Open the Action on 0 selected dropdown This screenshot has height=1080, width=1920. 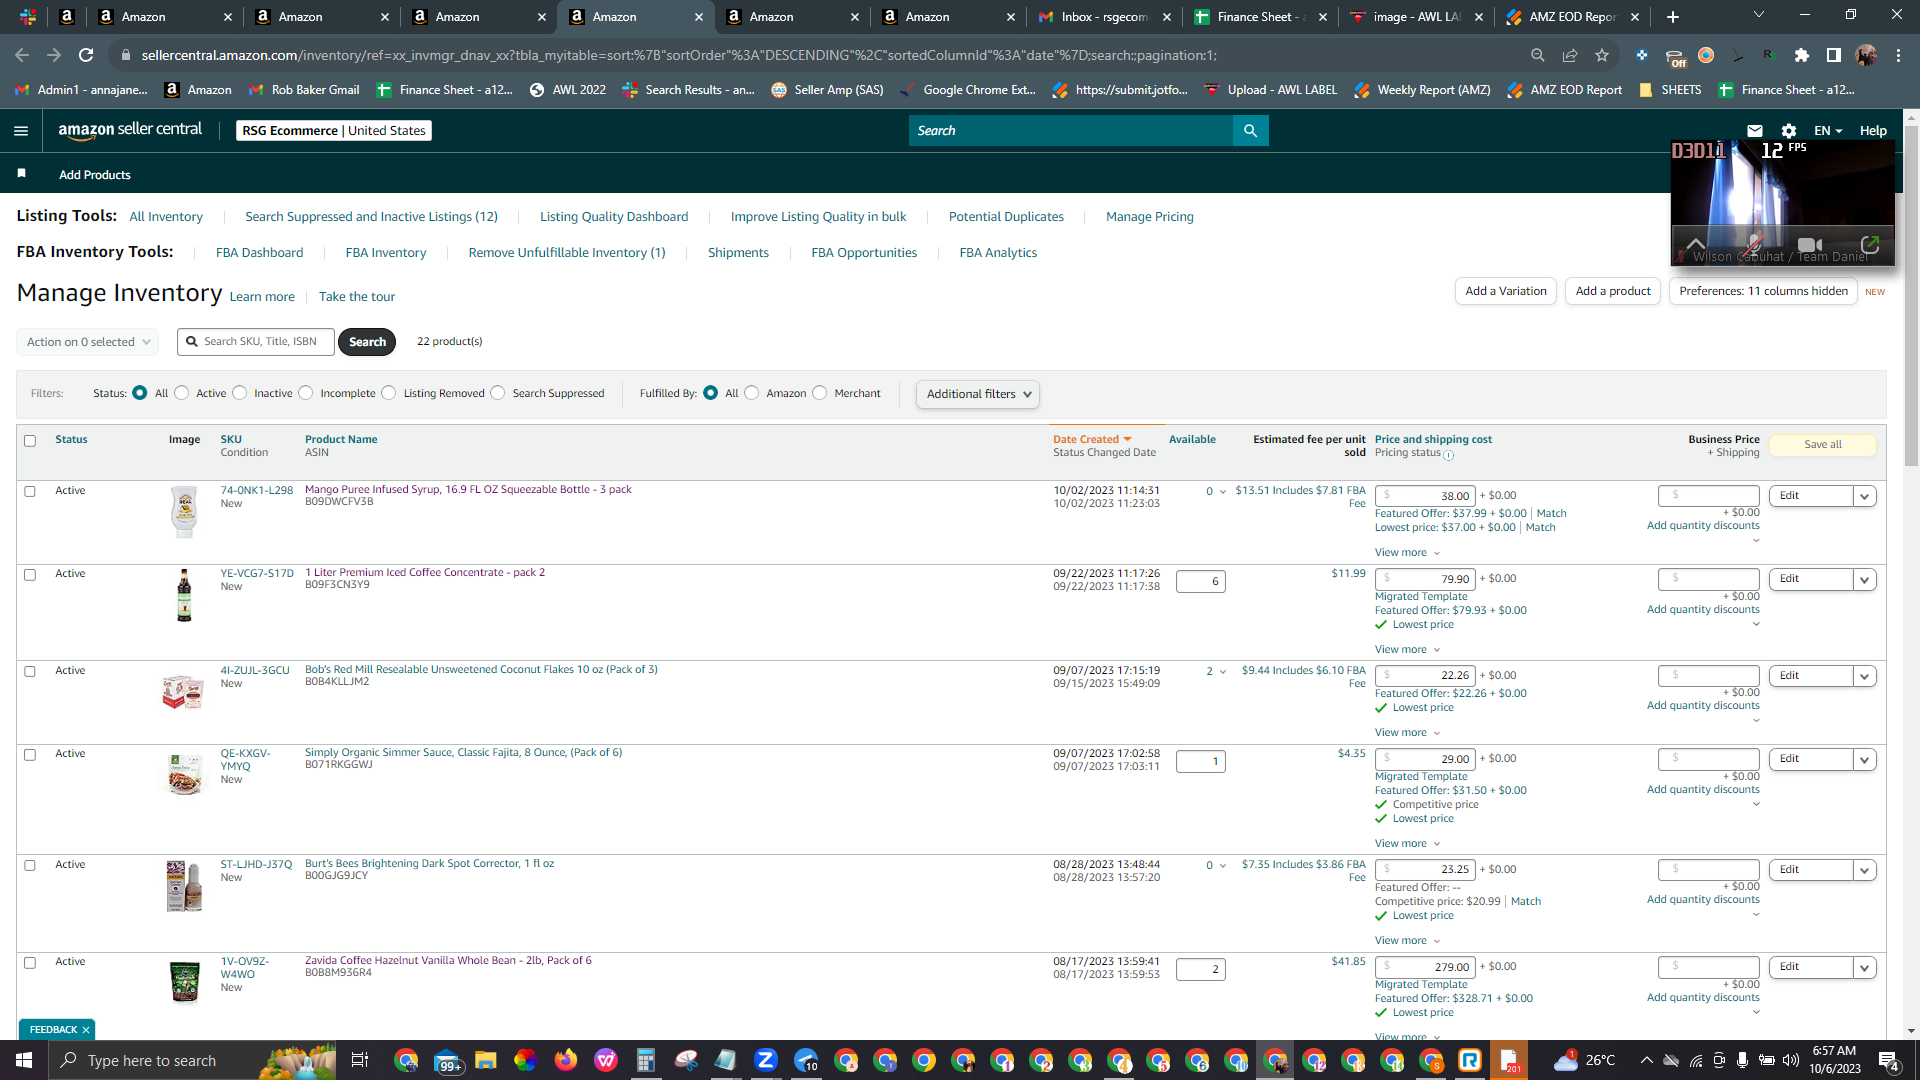[88, 342]
